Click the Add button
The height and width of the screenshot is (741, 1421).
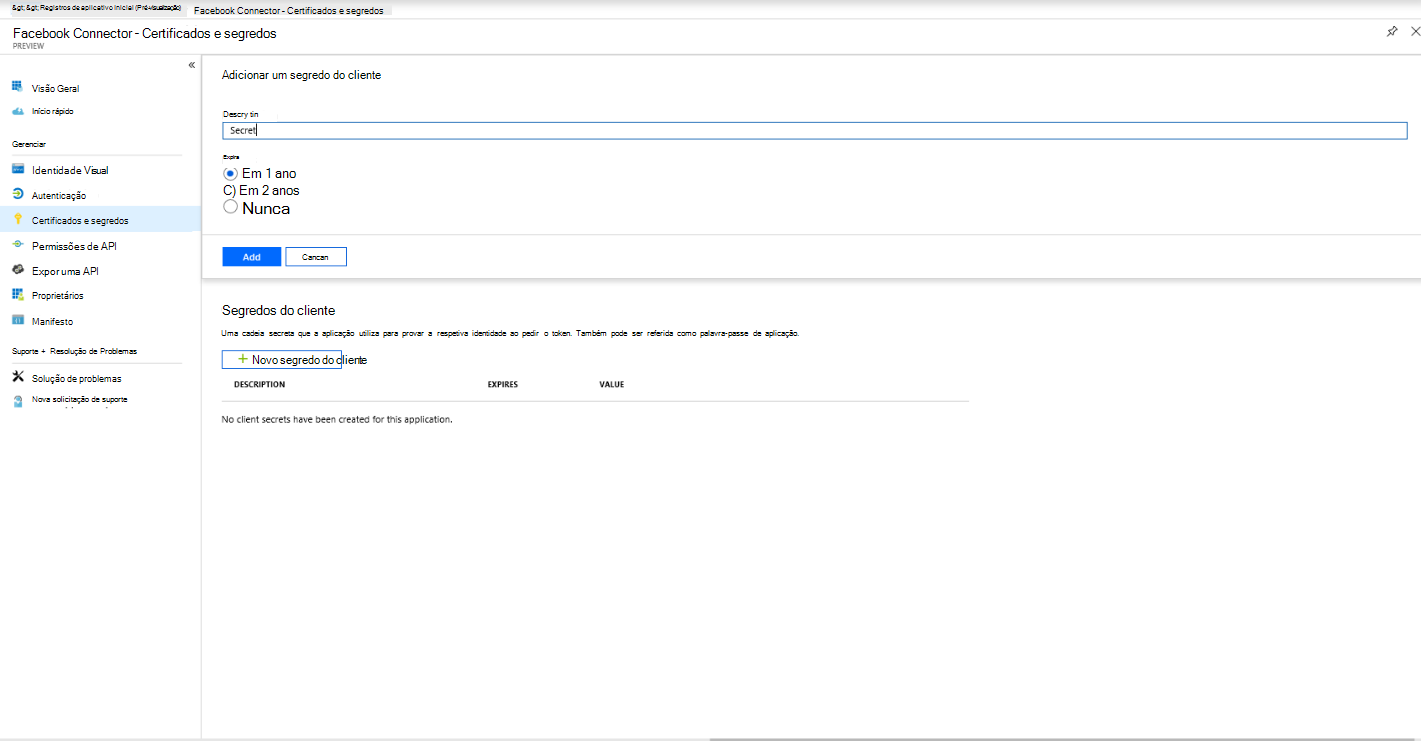251,257
